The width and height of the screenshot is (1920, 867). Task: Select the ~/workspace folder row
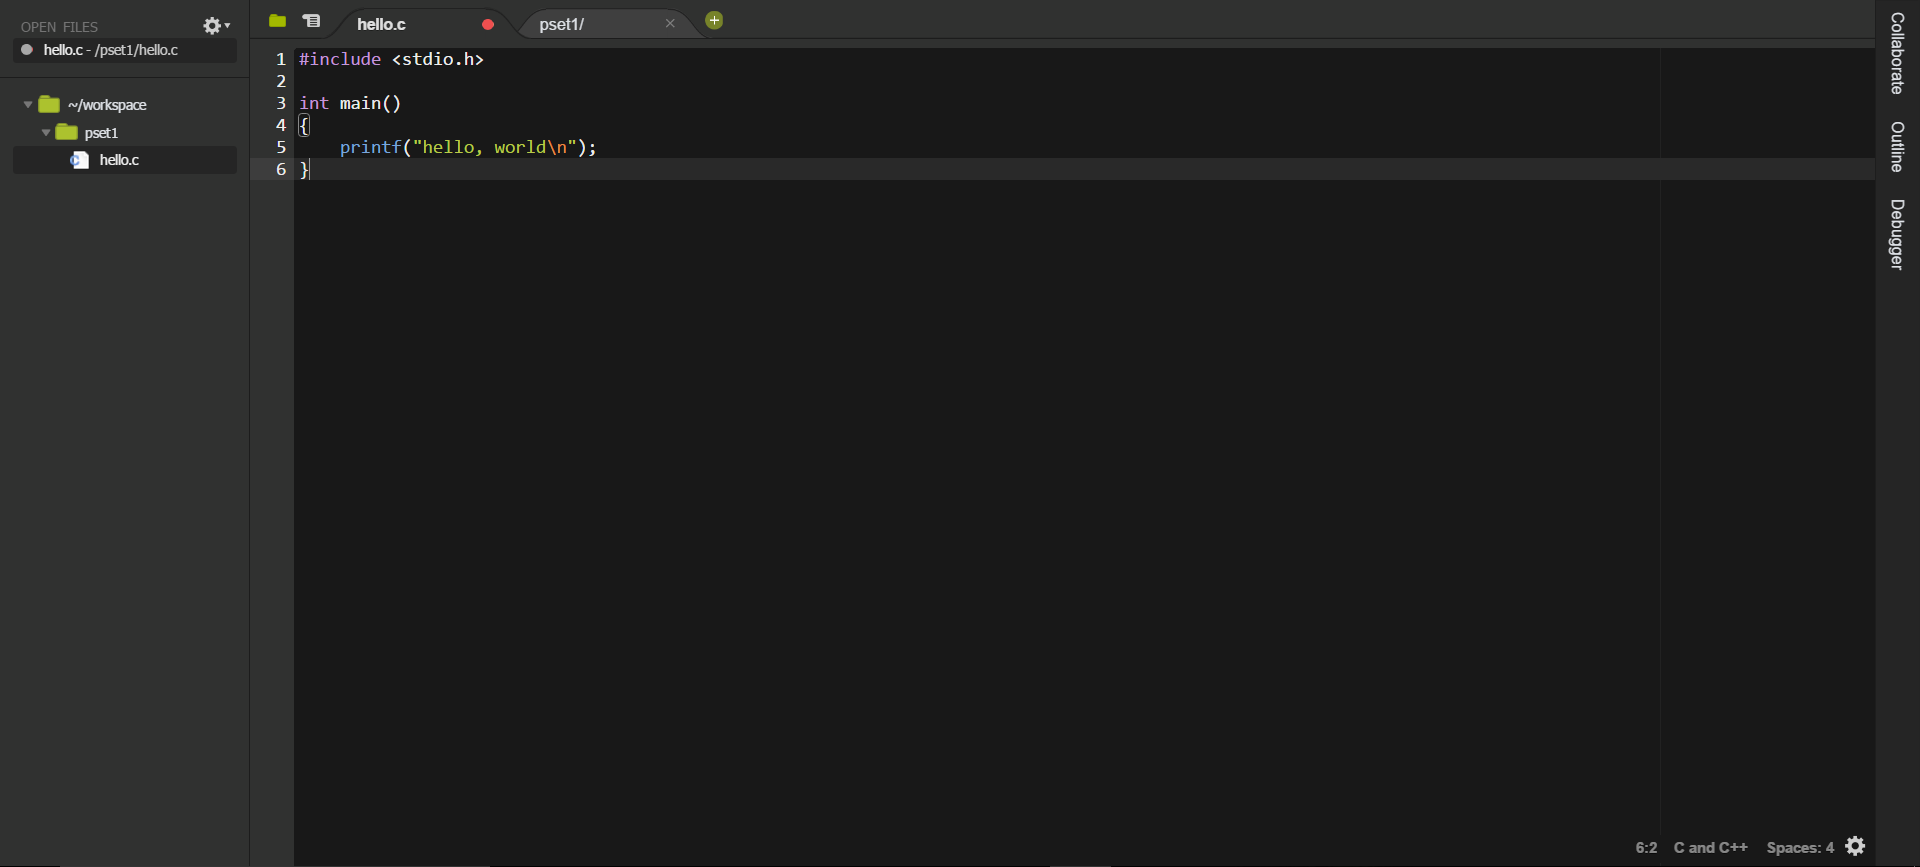(125, 105)
